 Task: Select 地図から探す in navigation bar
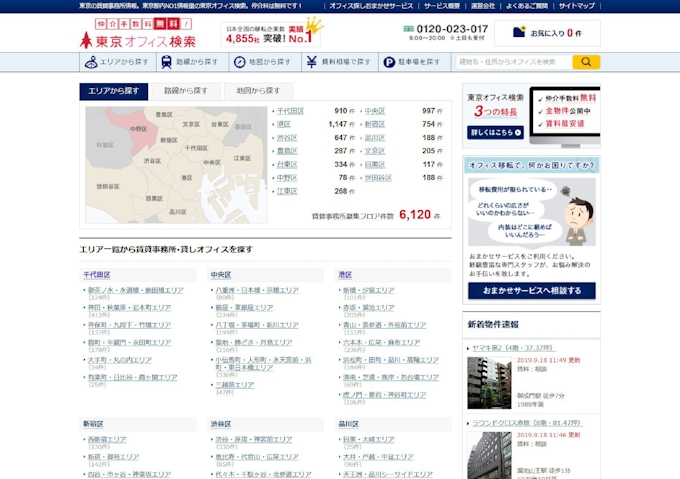pos(262,62)
